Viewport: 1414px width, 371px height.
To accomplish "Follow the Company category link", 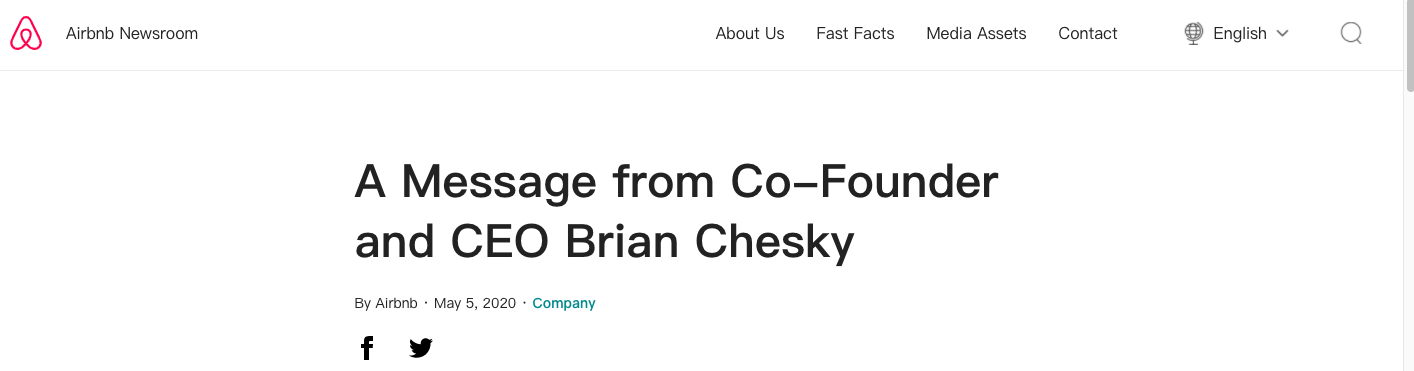I will click(x=564, y=303).
